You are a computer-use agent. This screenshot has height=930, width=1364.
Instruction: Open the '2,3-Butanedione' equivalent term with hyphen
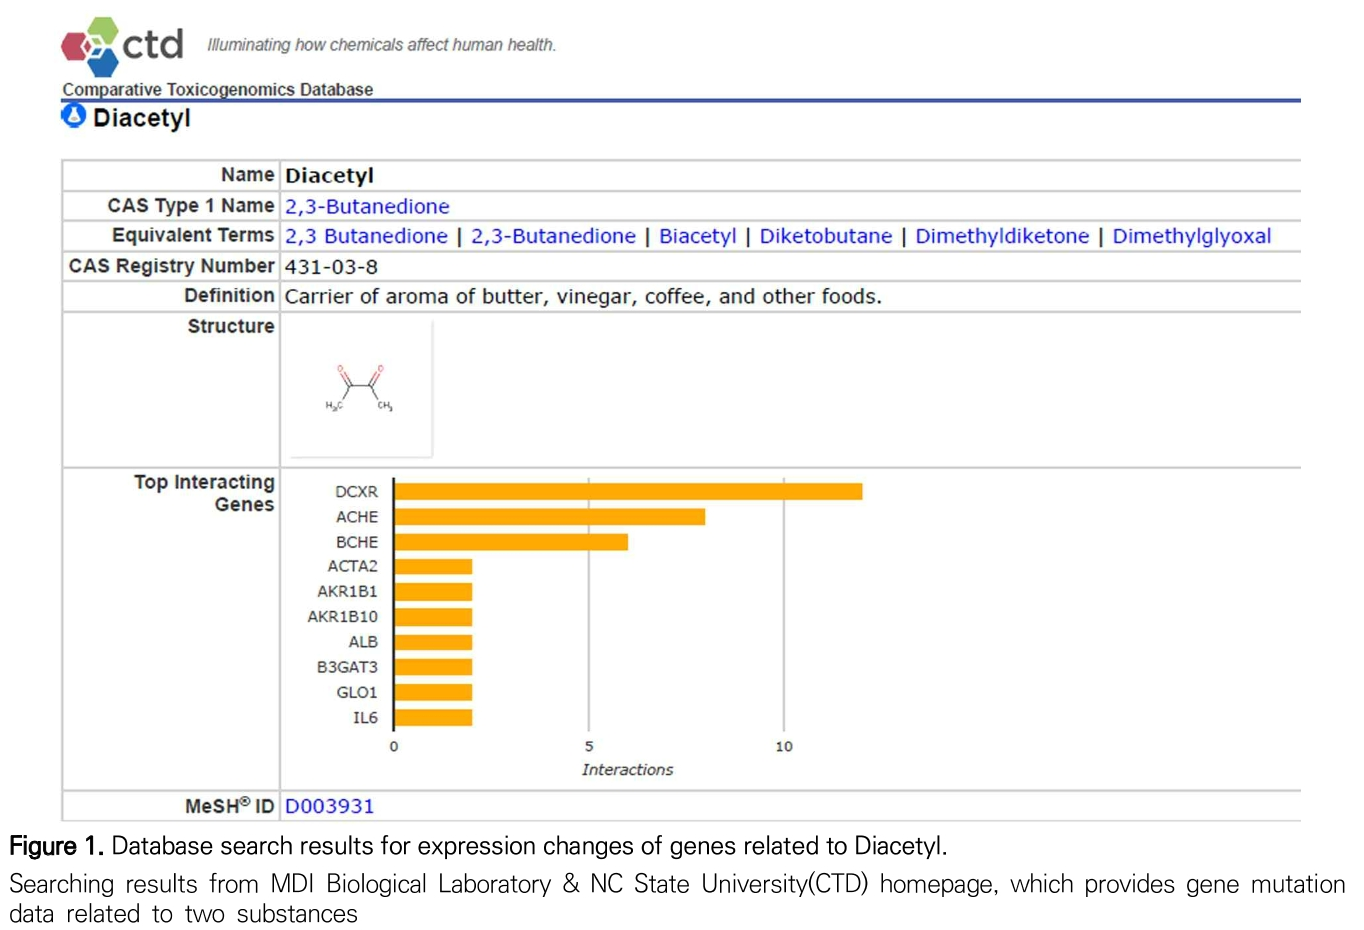553,236
